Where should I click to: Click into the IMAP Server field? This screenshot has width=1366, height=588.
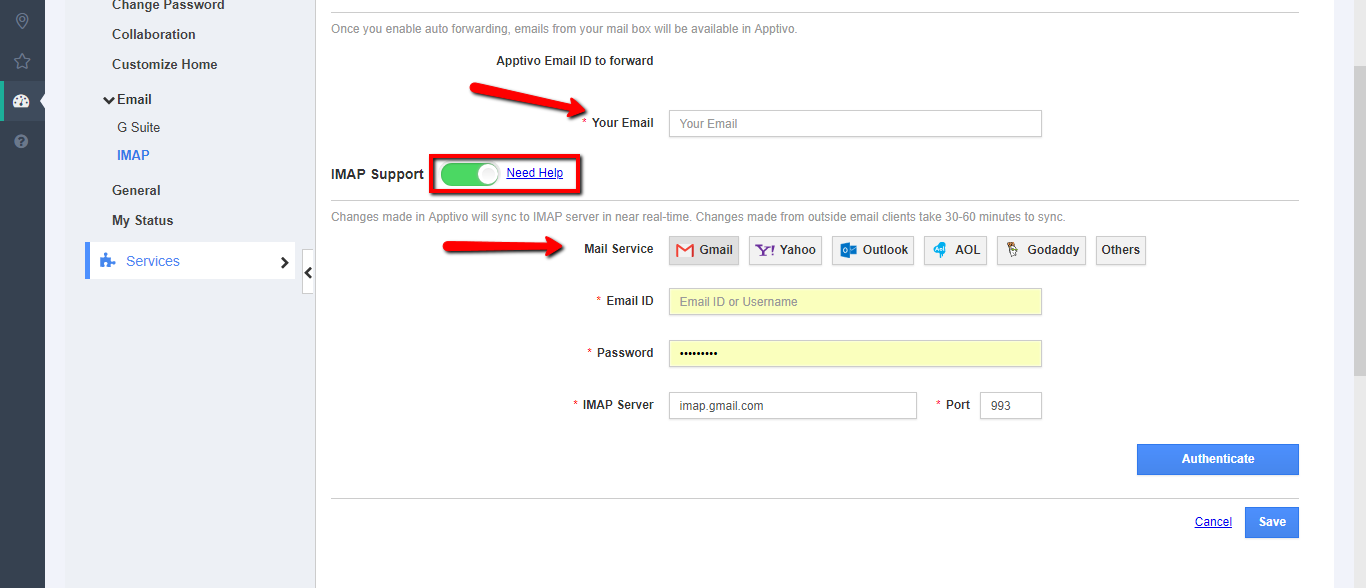point(792,405)
